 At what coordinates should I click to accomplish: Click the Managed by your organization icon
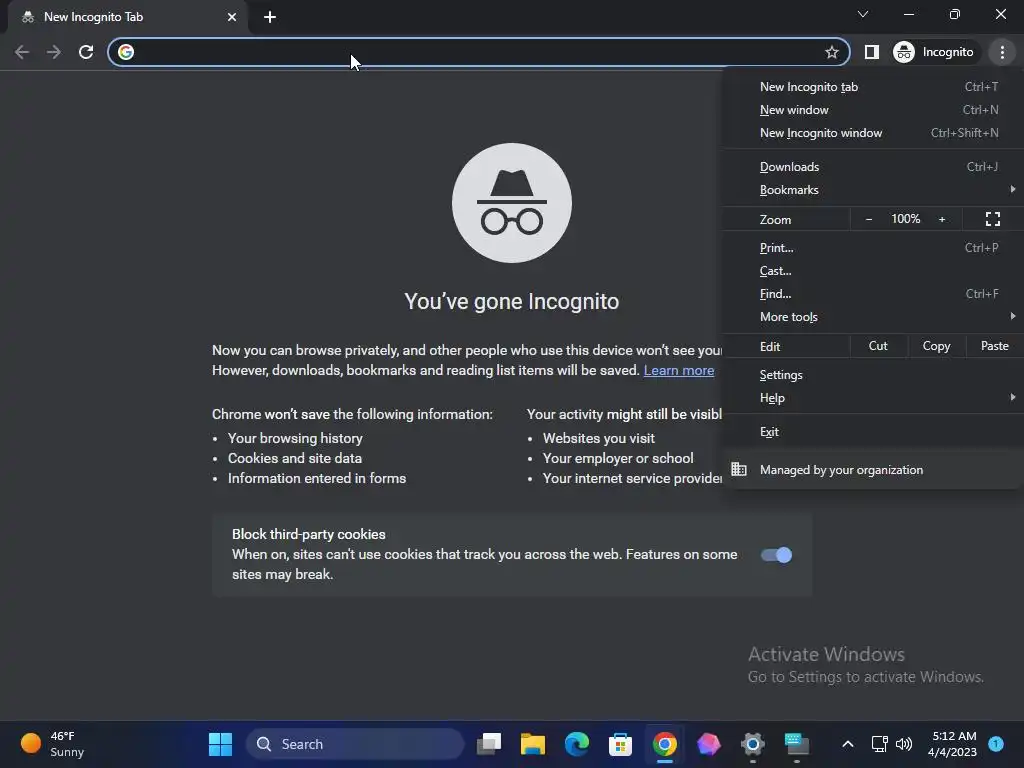(x=739, y=470)
